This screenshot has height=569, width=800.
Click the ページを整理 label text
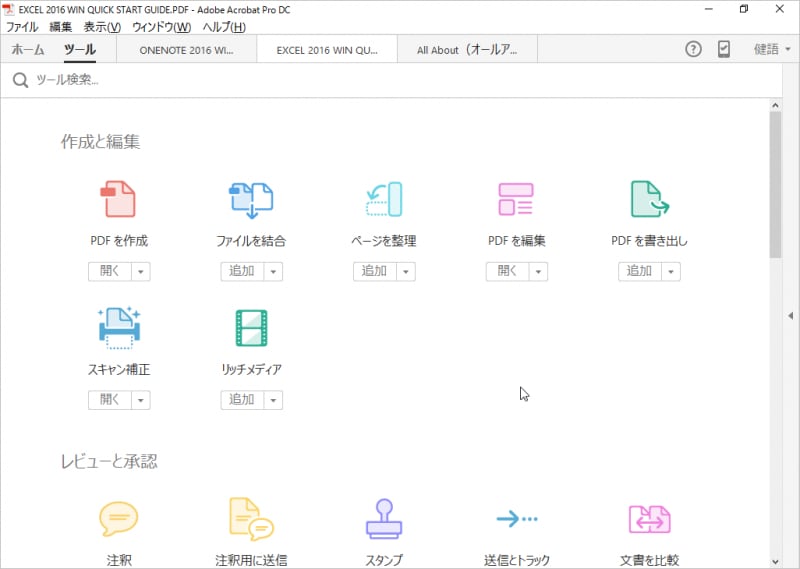pos(384,241)
